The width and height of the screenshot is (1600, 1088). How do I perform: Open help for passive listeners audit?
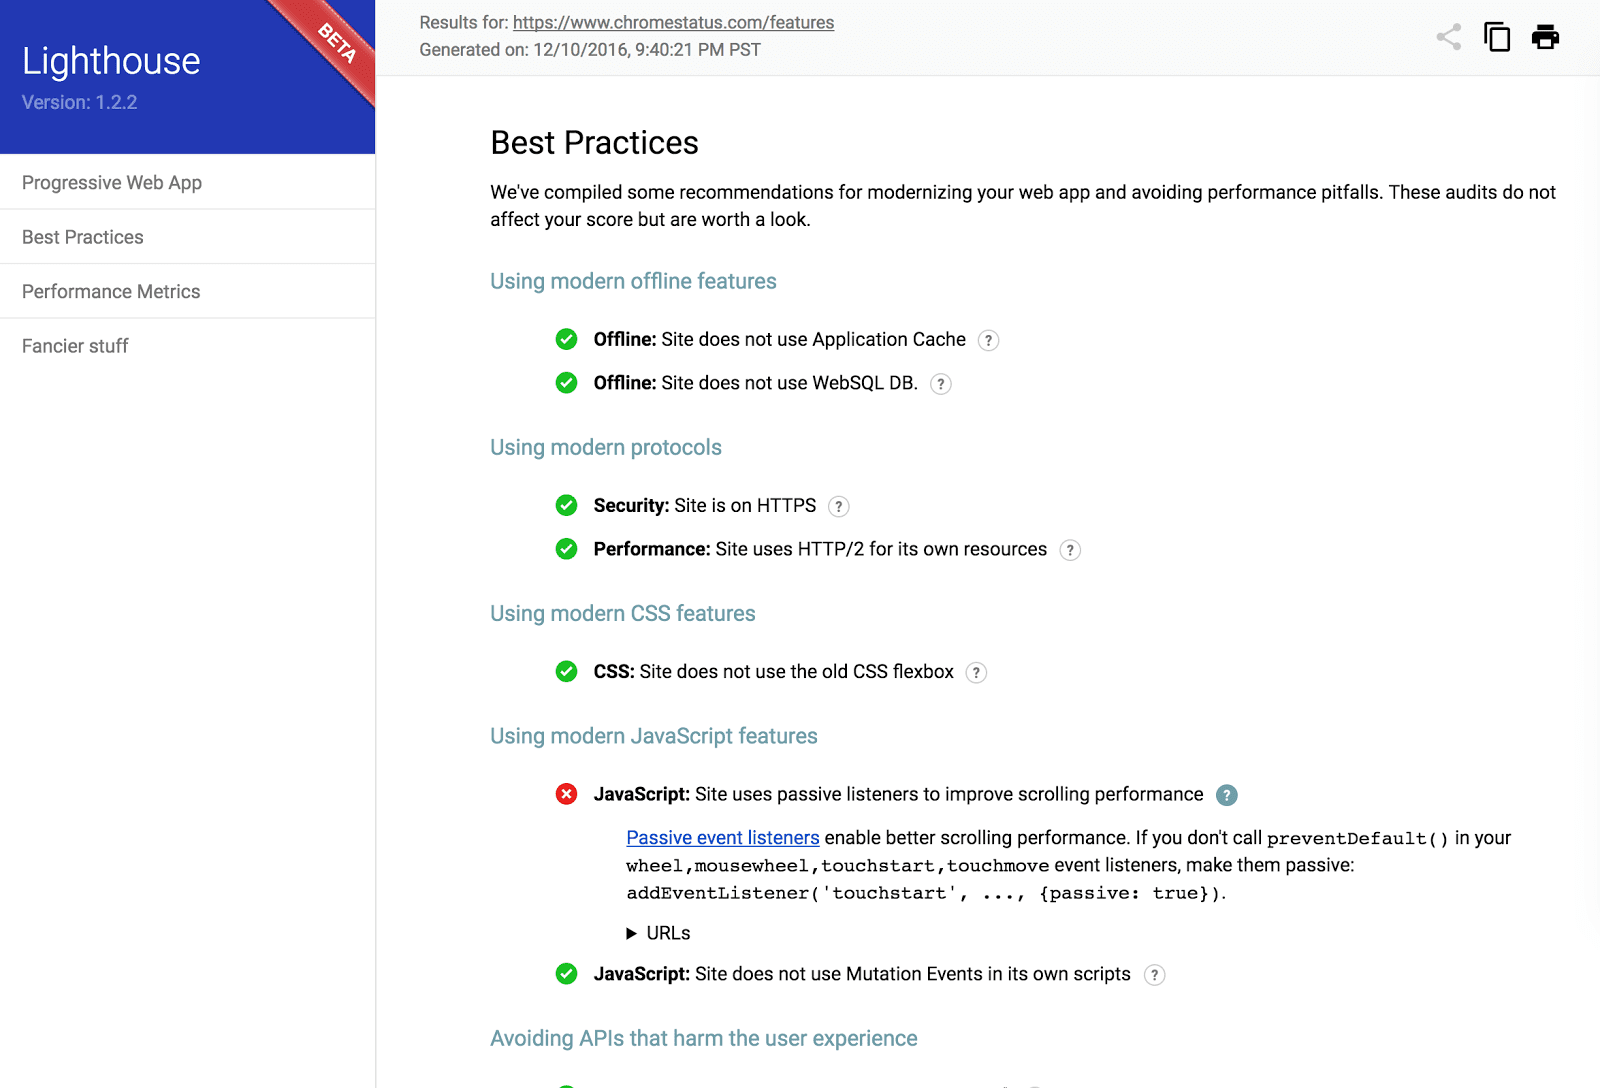pos(1226,795)
